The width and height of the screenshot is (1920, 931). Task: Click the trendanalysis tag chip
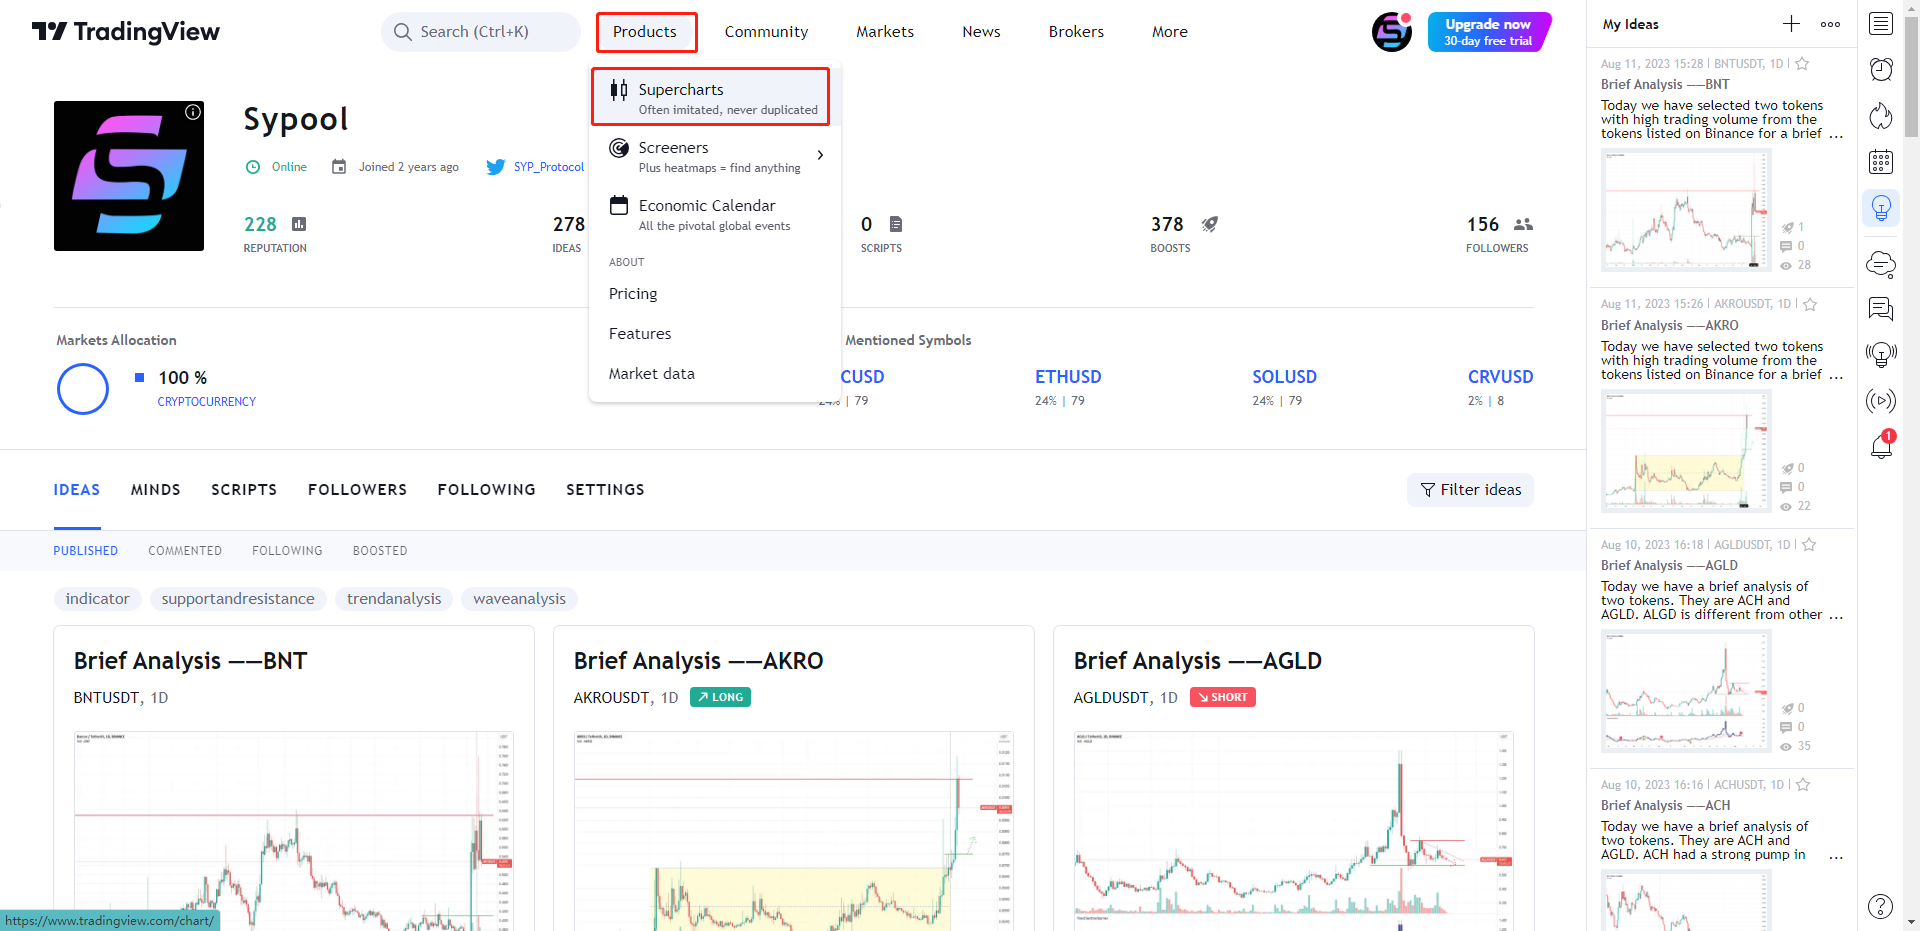point(394,599)
